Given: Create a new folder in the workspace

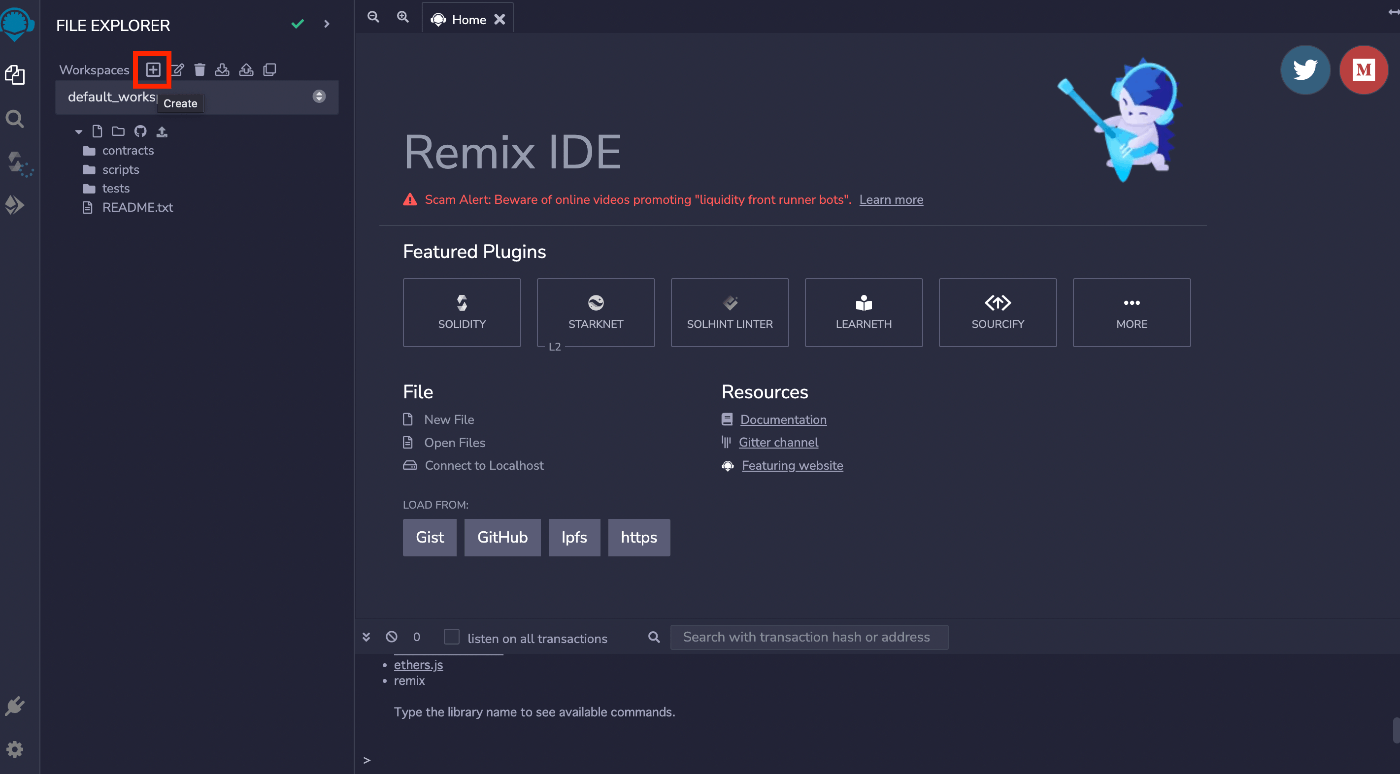Looking at the screenshot, I should click(118, 131).
